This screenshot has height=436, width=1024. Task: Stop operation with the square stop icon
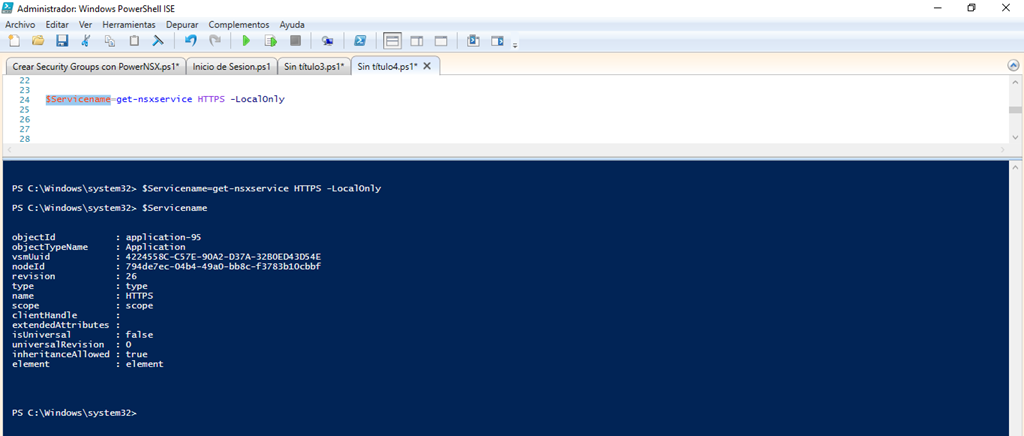coord(295,41)
